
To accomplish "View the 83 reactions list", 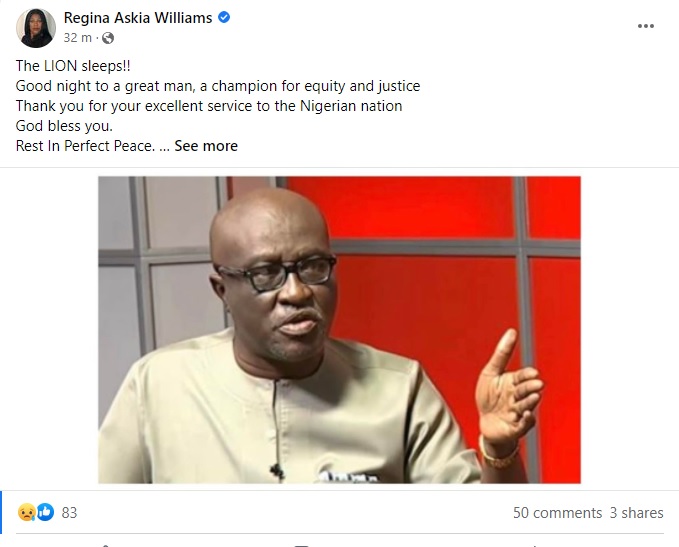I will [69, 513].
